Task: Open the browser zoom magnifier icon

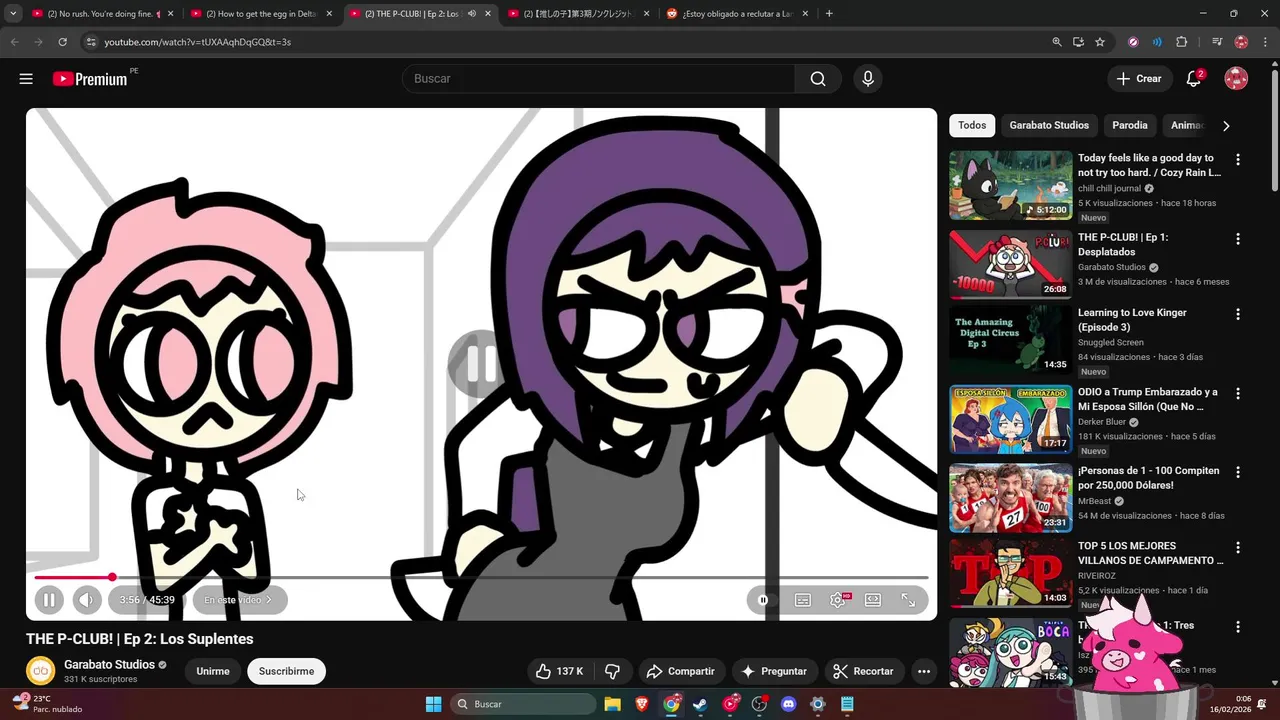Action: 1057,42
